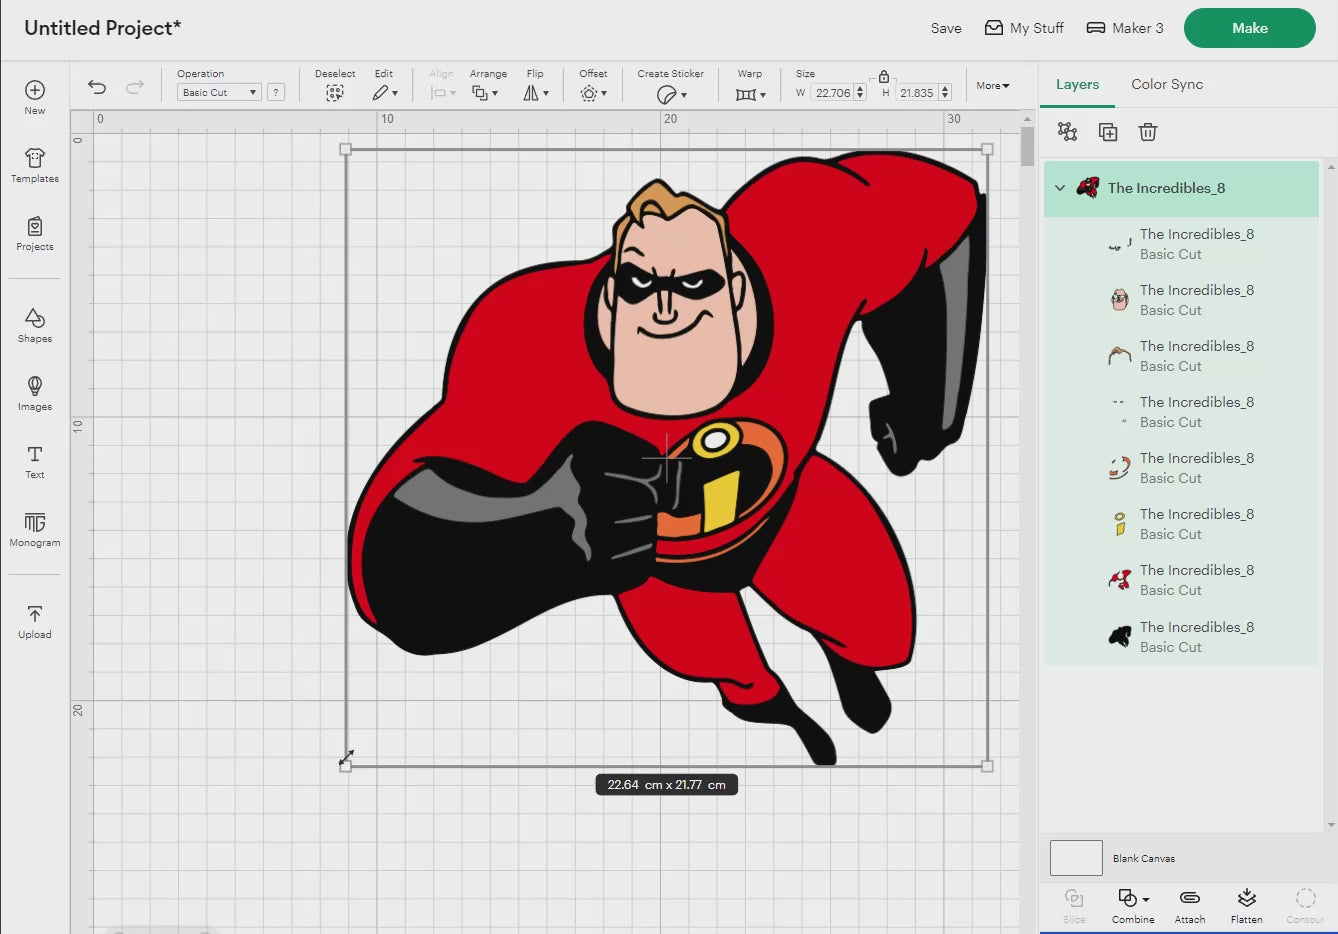1338x934 pixels.
Task: Open the More toolbar menu
Action: pos(993,86)
